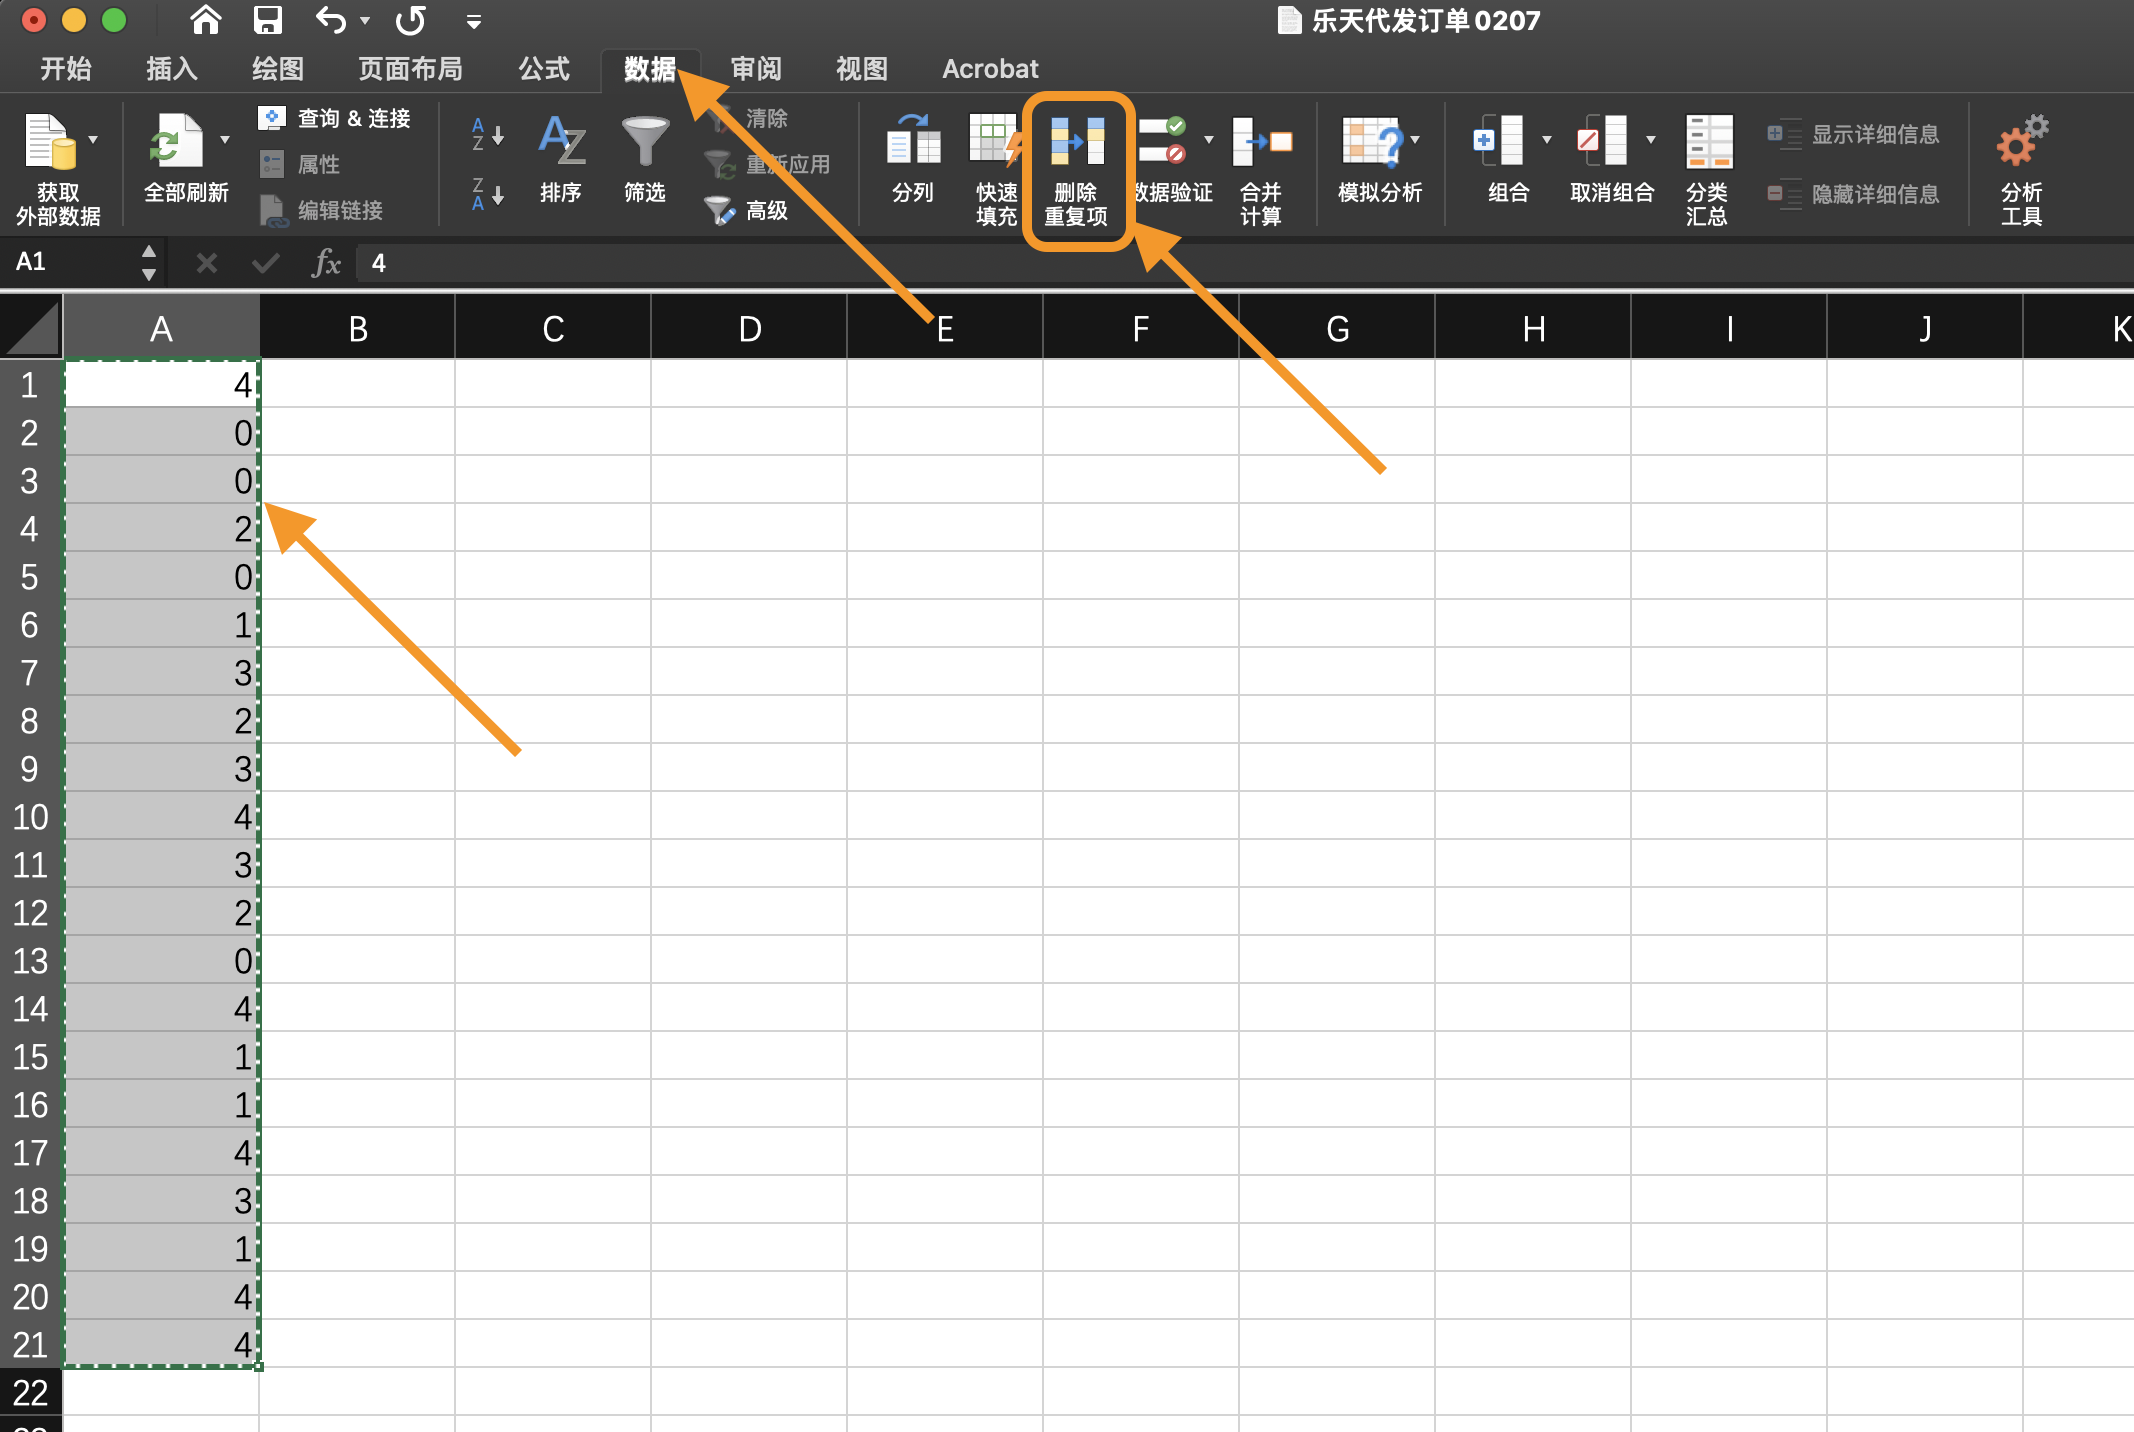Select the column B header
2134x1432 pixels.
357,327
